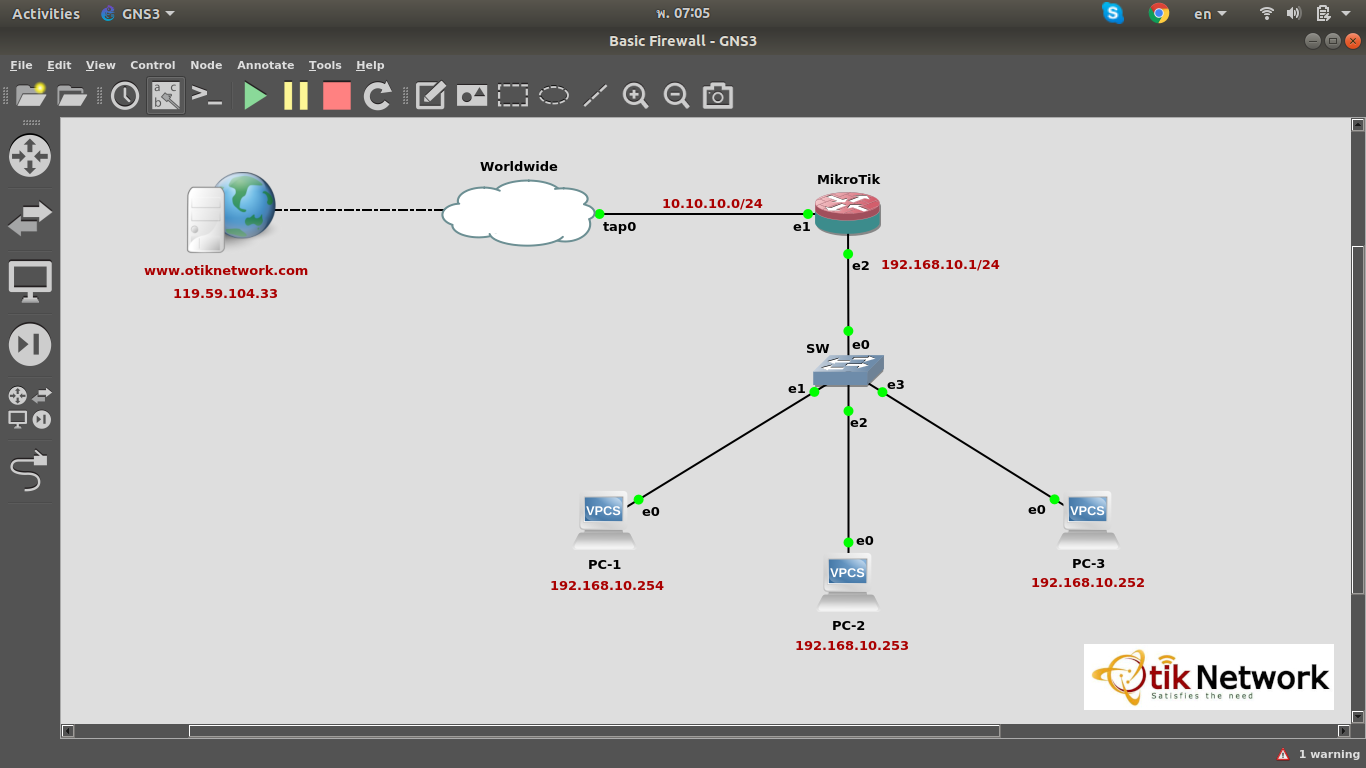
Task: Select the Draw ellipse tool
Action: [x=554, y=96]
